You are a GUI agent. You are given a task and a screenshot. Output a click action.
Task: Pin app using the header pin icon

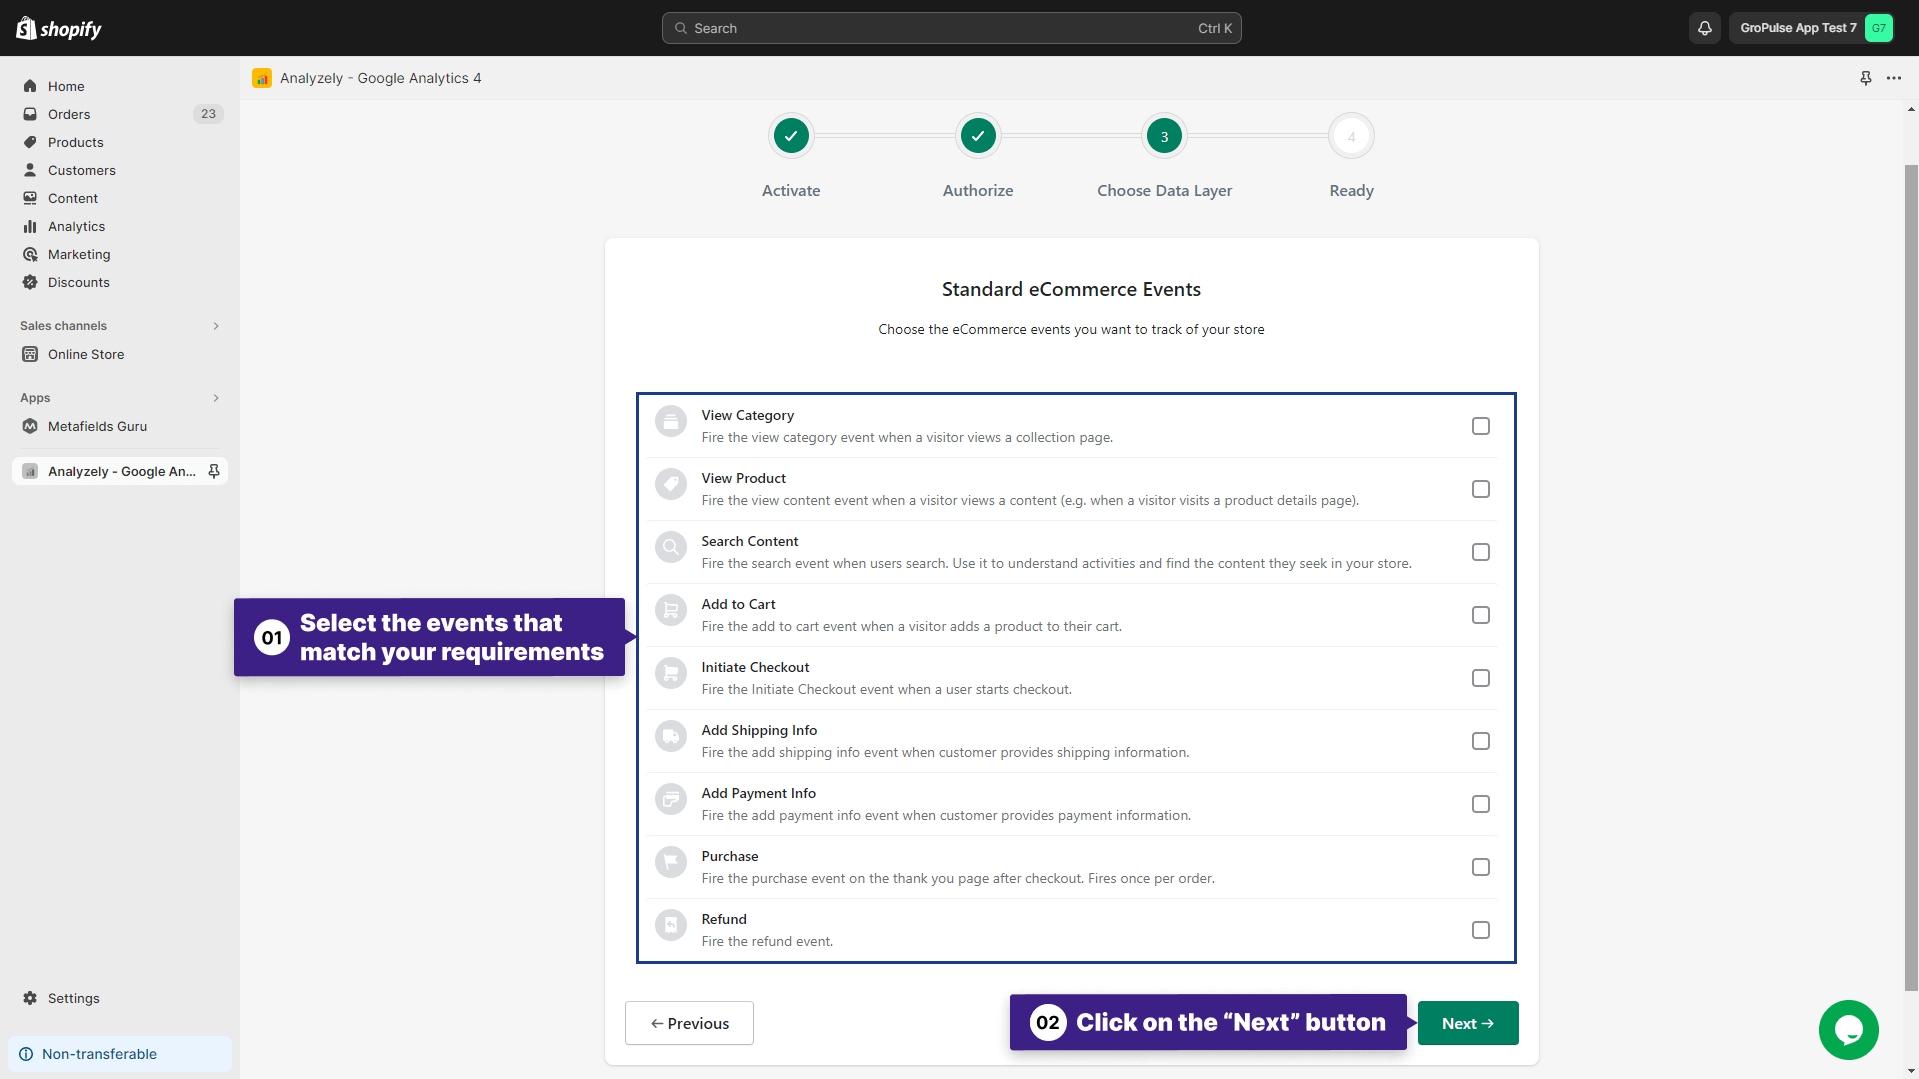point(1866,78)
